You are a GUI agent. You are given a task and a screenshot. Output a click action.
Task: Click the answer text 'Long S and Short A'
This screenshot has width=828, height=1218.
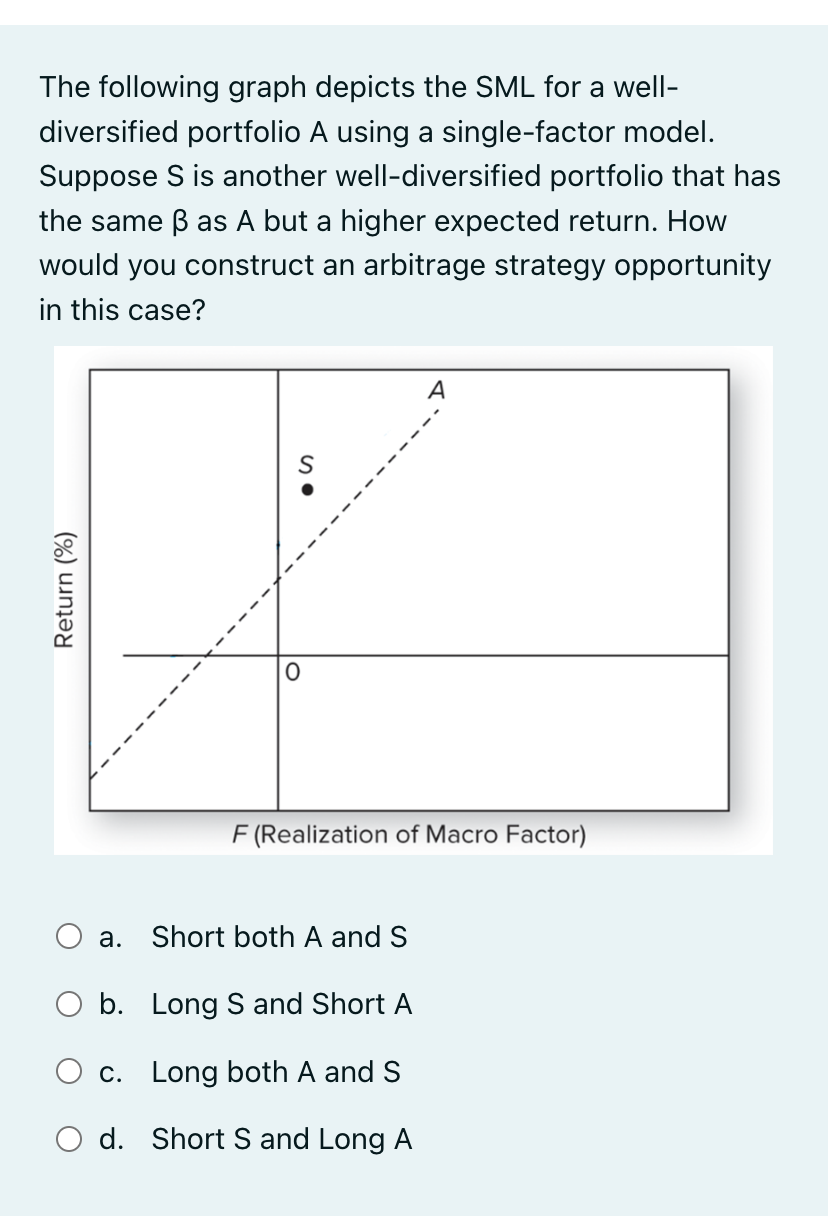[x=281, y=1005]
